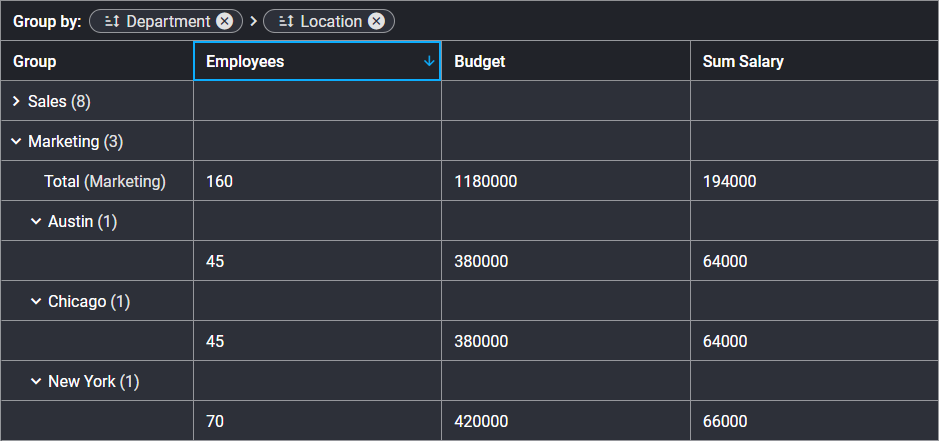The width and height of the screenshot is (939, 441).
Task: Select Austin's 380000 budget cell
Action: [x=566, y=261]
